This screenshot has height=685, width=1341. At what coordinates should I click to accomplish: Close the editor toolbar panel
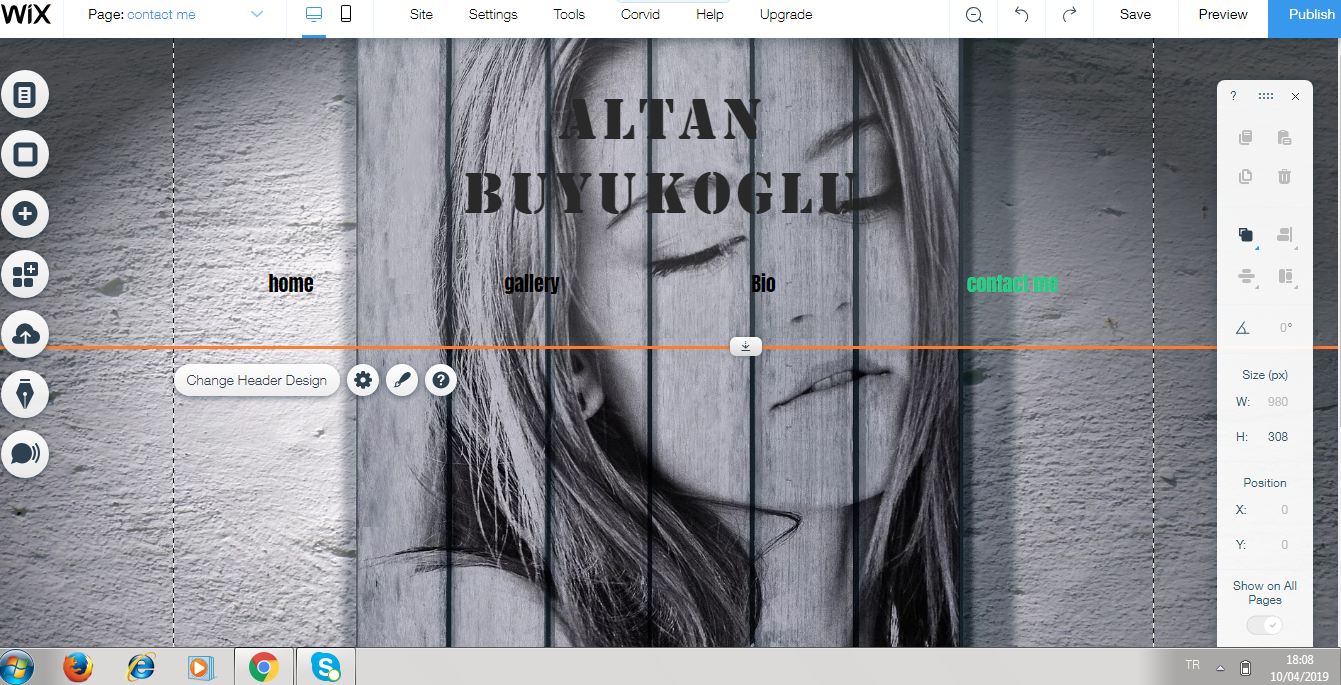click(x=1296, y=96)
